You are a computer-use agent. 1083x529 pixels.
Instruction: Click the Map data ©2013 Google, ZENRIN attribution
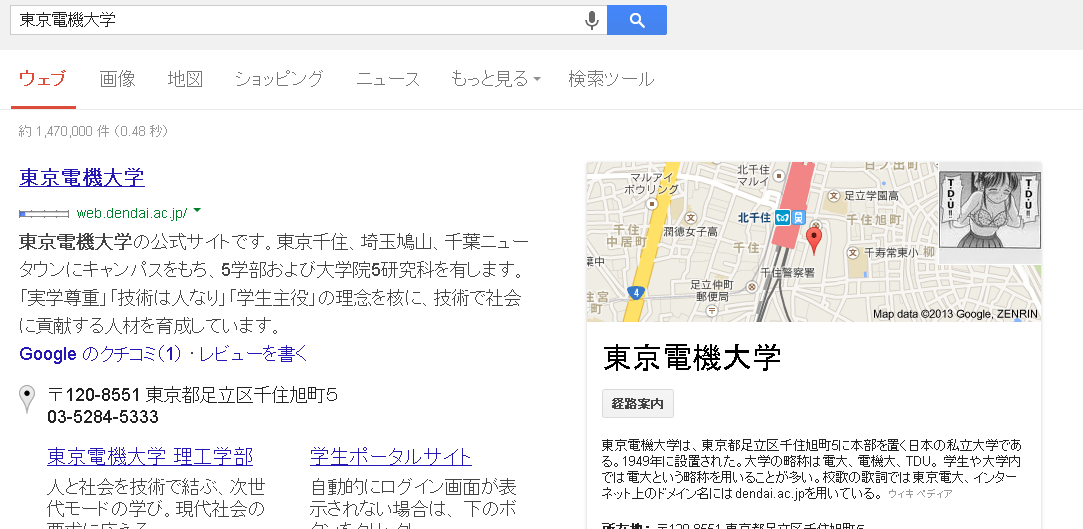955,314
